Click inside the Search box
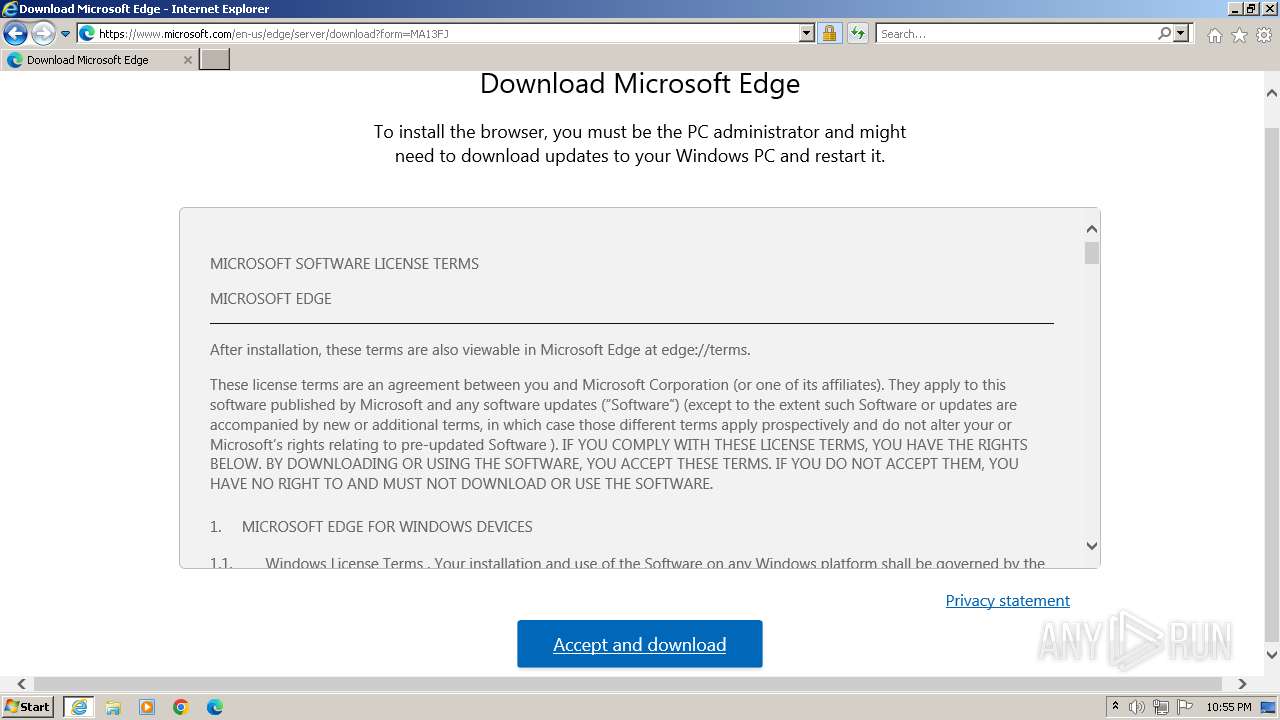Screen dimensions: 1280x720 [1016, 33]
